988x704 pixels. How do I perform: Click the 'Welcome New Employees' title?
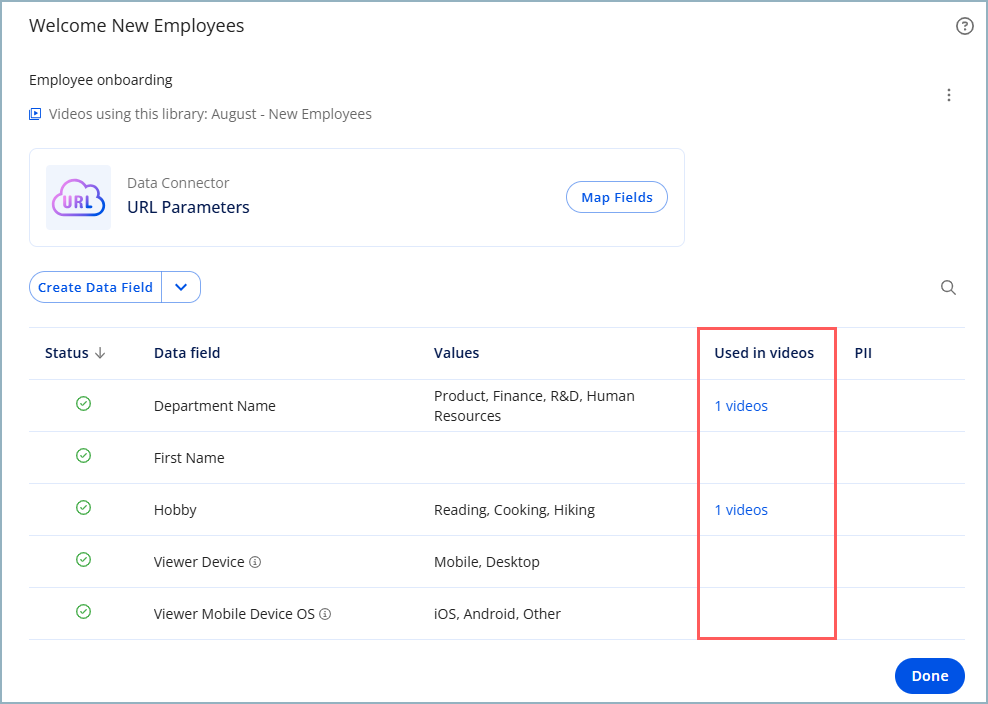[x=137, y=26]
